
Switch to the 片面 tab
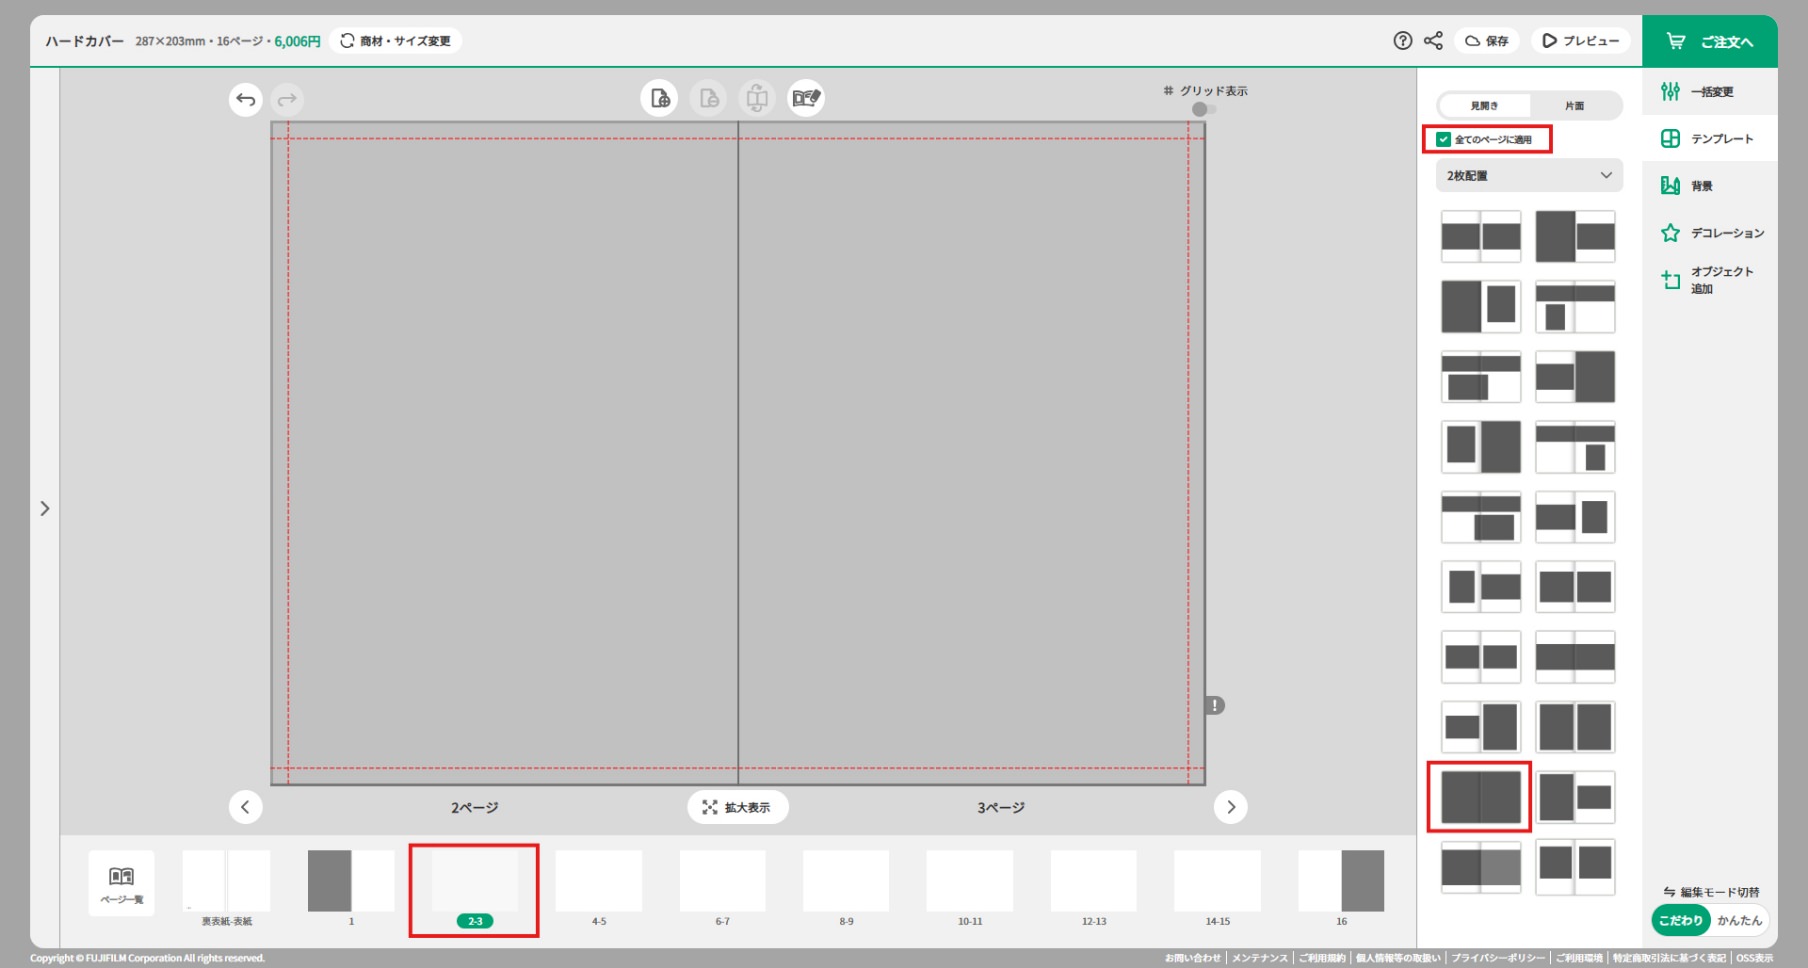[1574, 106]
